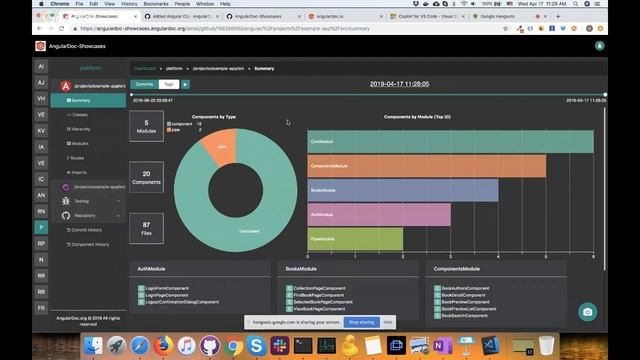Select the highlighted P project tile
640x360 pixels.
click(x=41, y=227)
